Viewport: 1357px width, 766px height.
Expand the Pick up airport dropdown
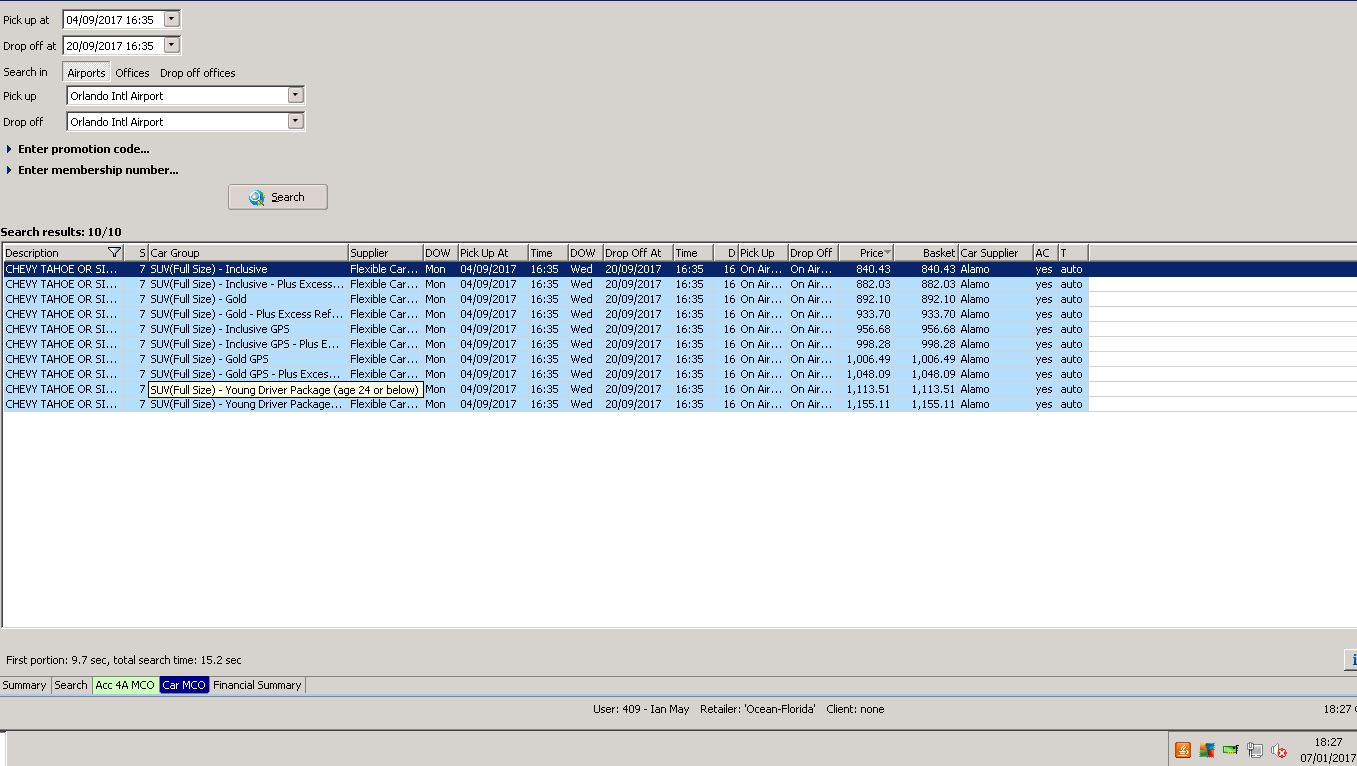click(295, 96)
